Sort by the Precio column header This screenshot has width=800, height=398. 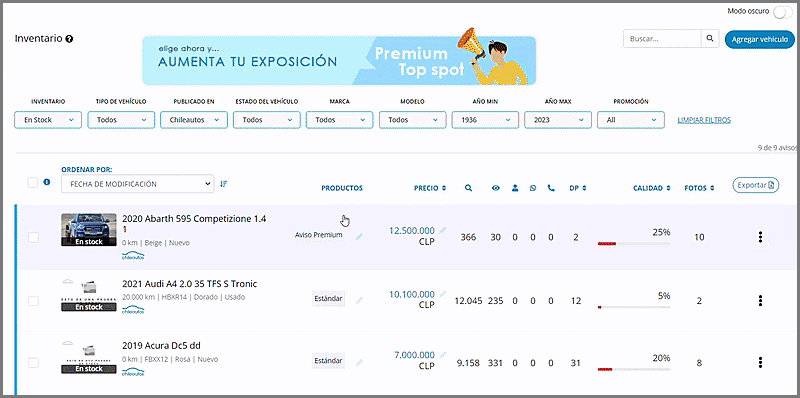tap(430, 188)
